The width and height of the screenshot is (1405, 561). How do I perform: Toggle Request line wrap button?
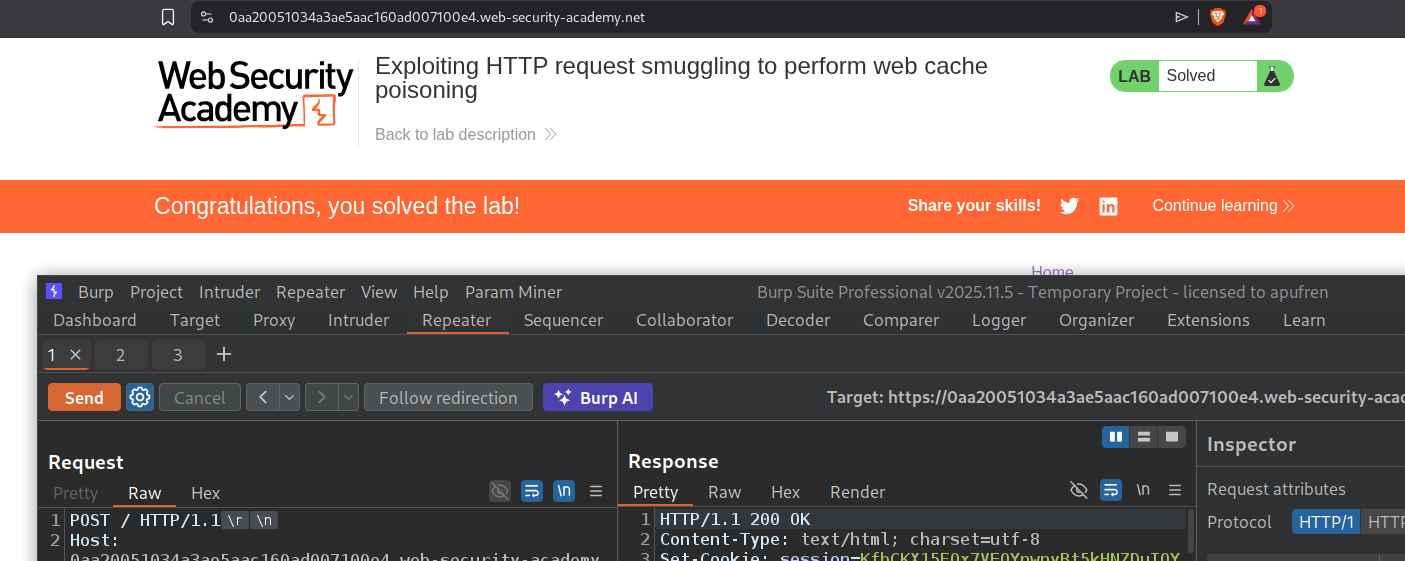pyautogui.click(x=532, y=491)
